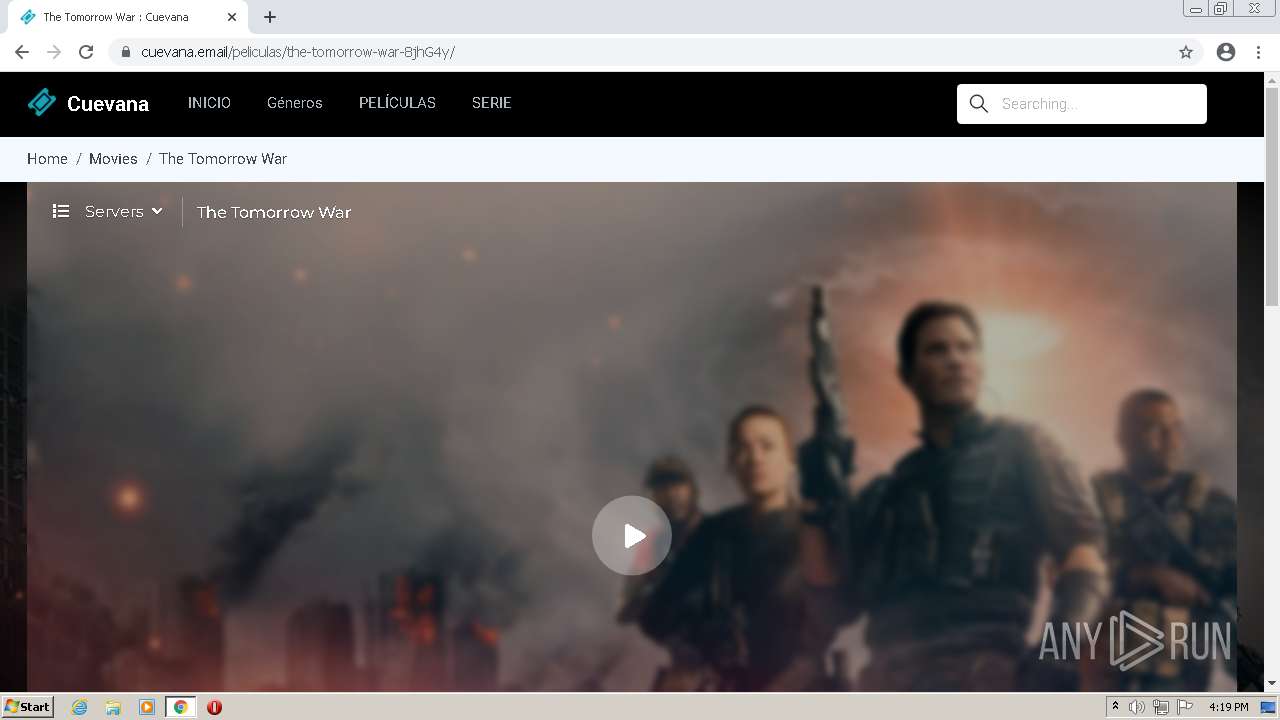
Task: Bookmark this page with the star
Action: pyautogui.click(x=1186, y=52)
